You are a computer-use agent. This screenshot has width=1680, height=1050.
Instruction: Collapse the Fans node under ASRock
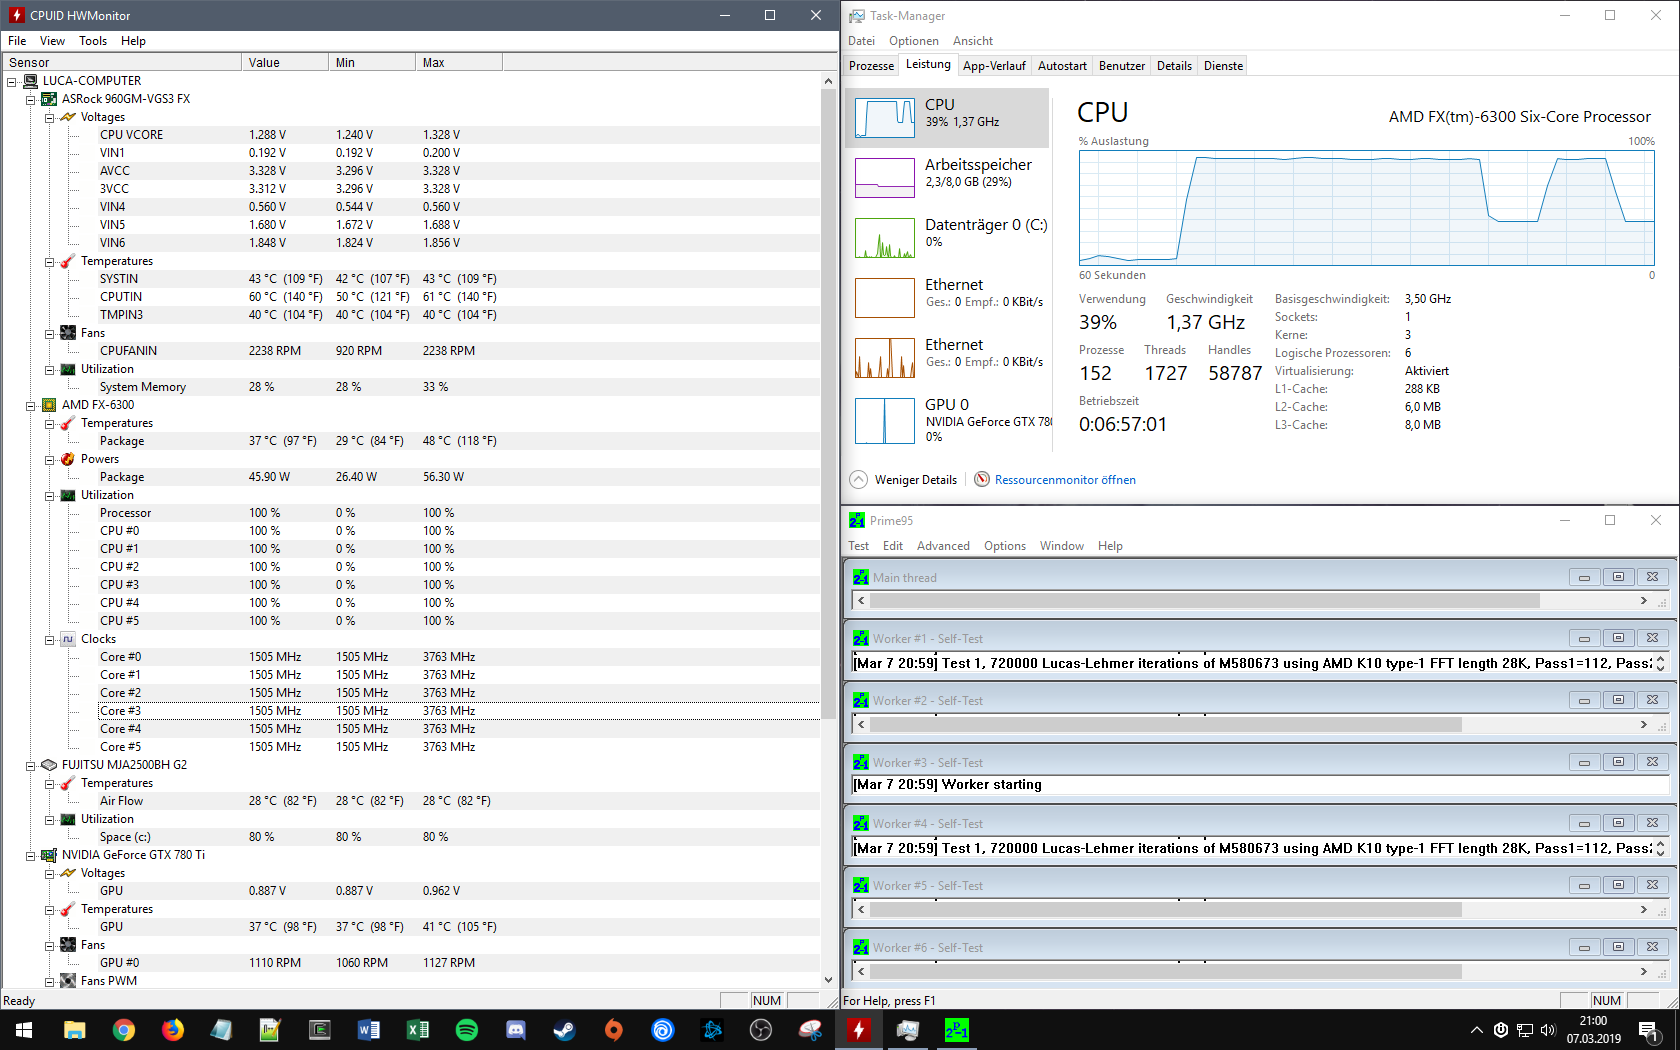coord(50,333)
